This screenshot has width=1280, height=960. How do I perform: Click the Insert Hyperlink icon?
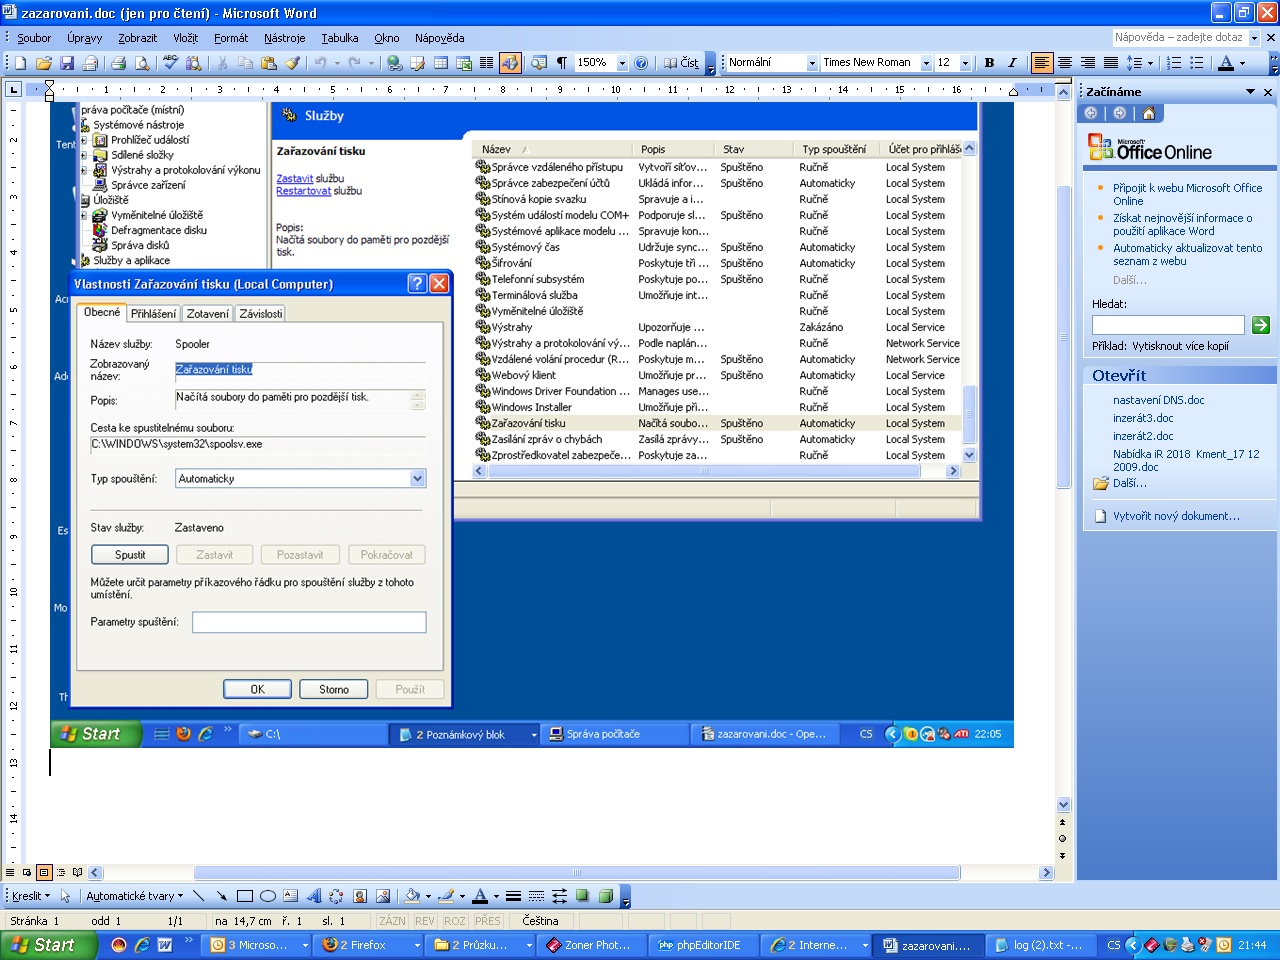(395, 63)
